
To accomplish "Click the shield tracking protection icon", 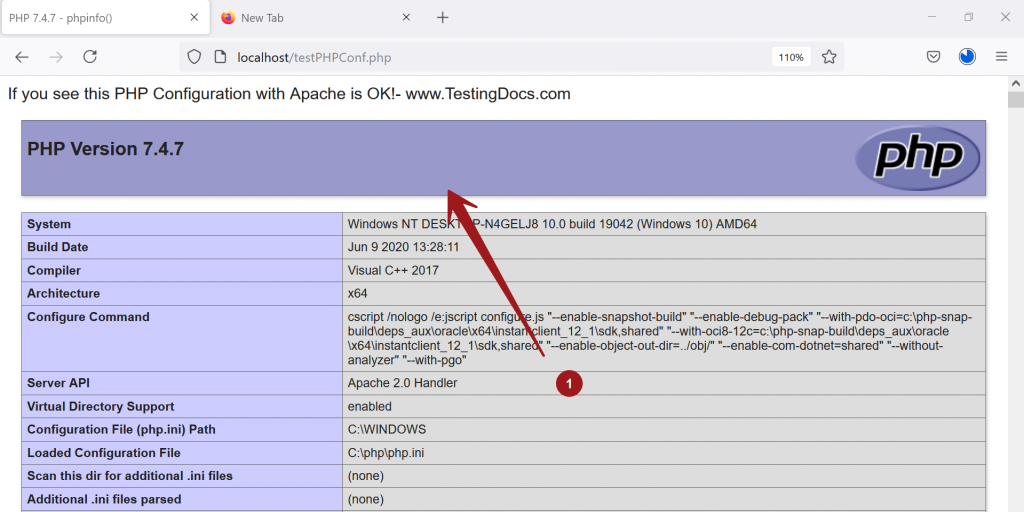I will tap(195, 57).
